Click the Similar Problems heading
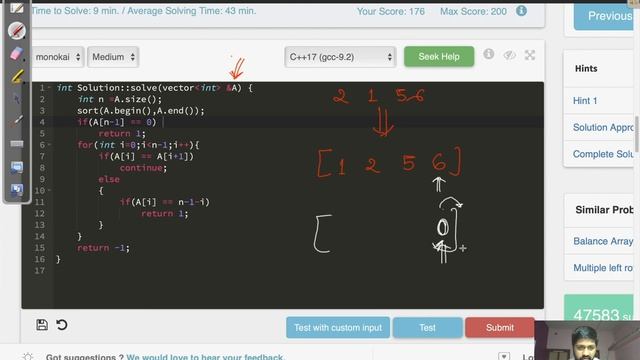 pos(604,210)
